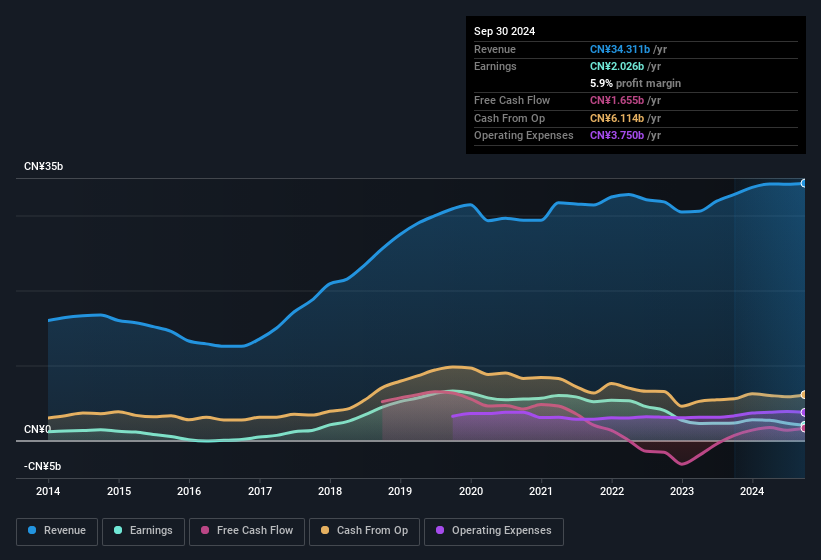Click the CN¥35b y-axis label

coord(43,166)
